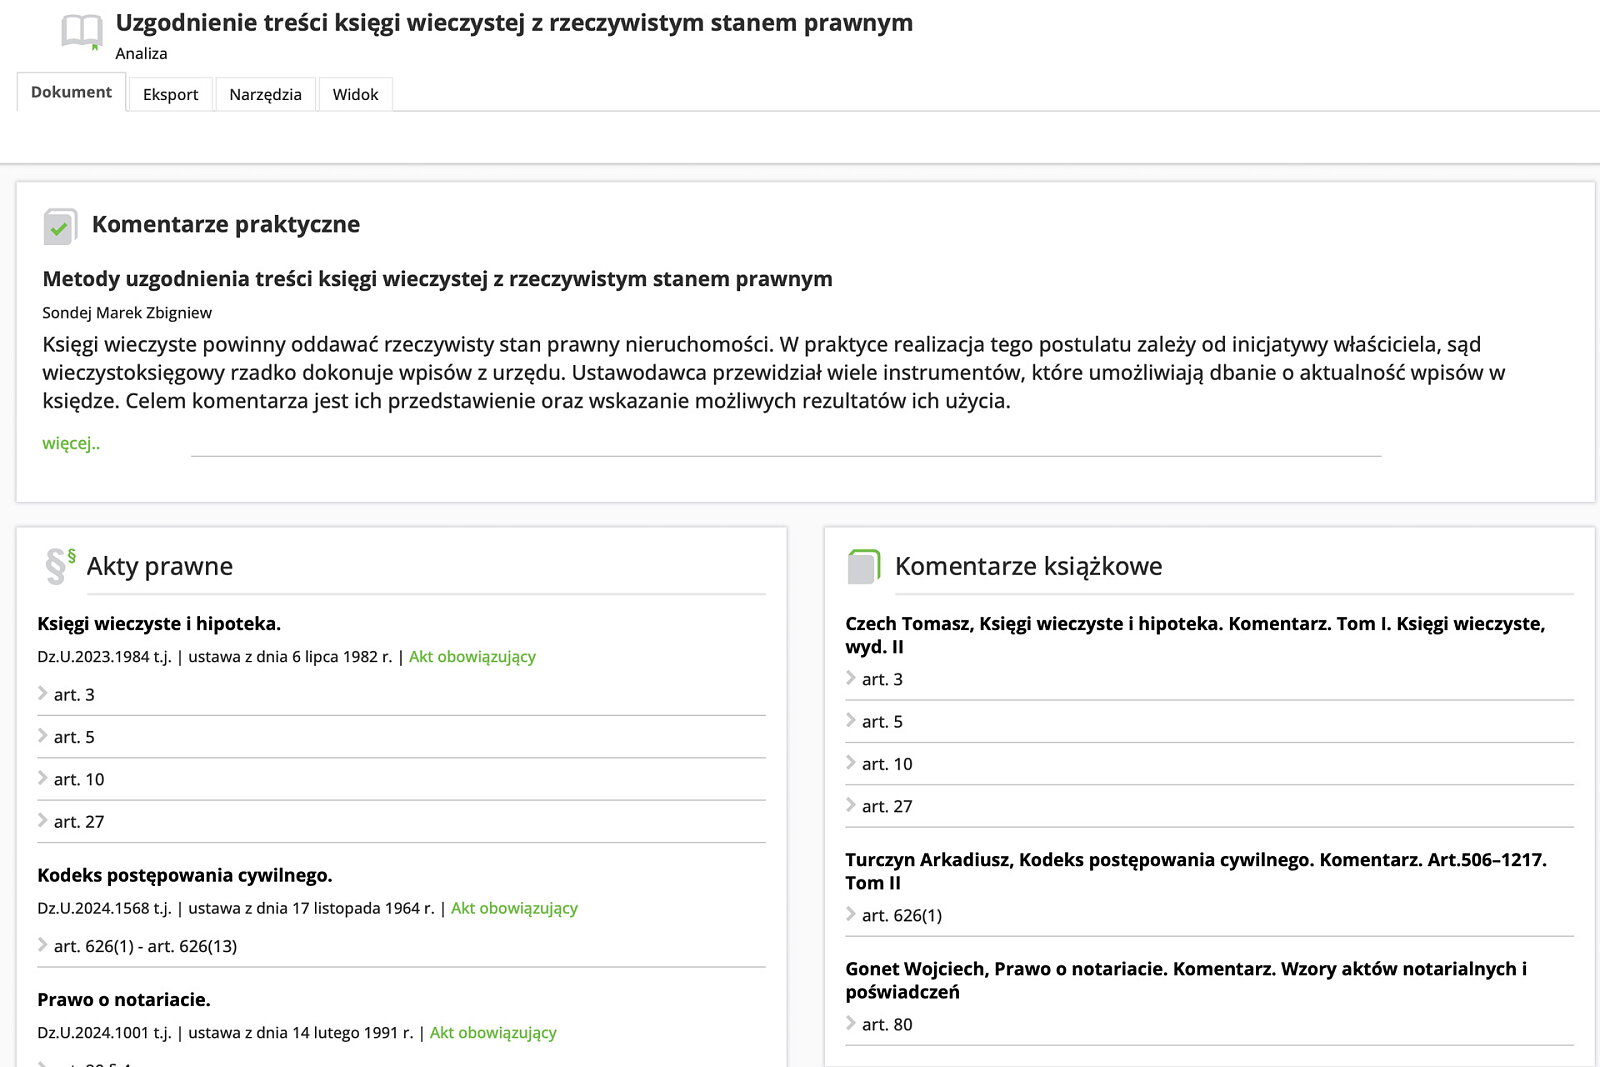Click the Akty prawne paragraph symbol icon
The image size is (1600, 1067).
pos(59,566)
